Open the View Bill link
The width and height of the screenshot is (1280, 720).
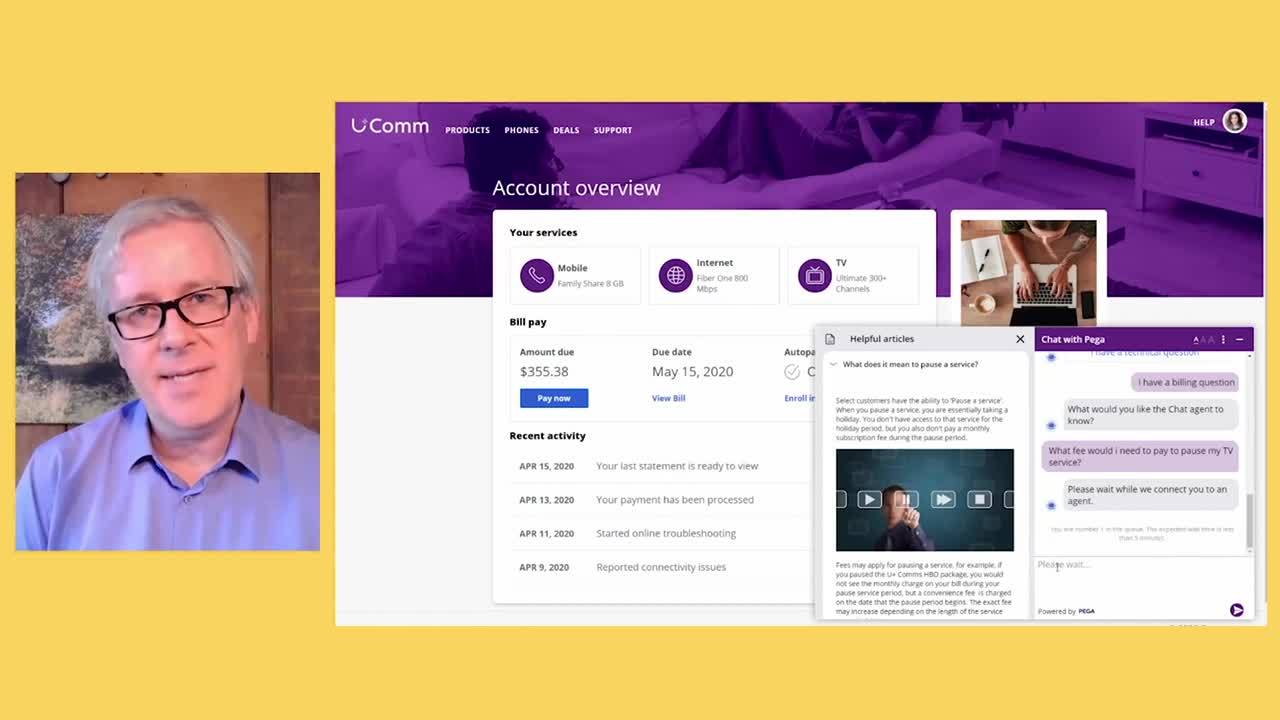(x=668, y=398)
